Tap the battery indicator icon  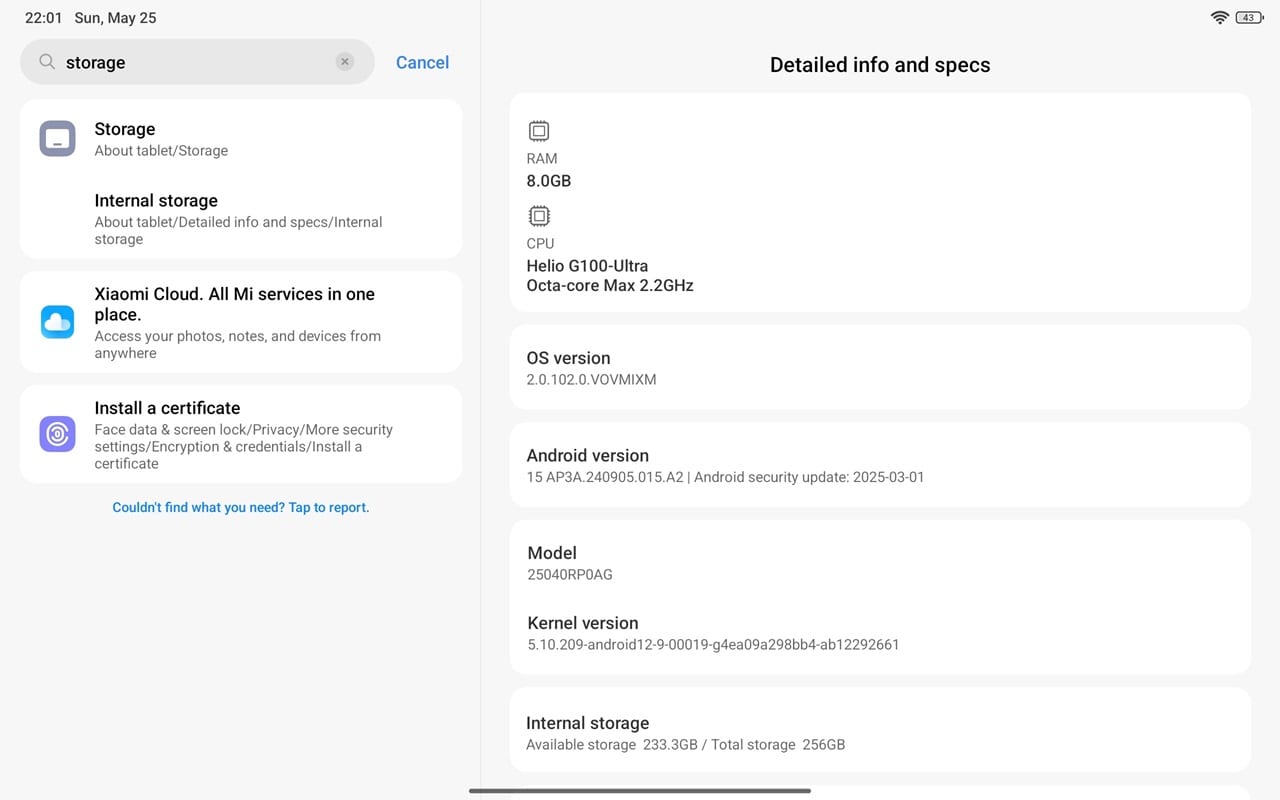1249,18
